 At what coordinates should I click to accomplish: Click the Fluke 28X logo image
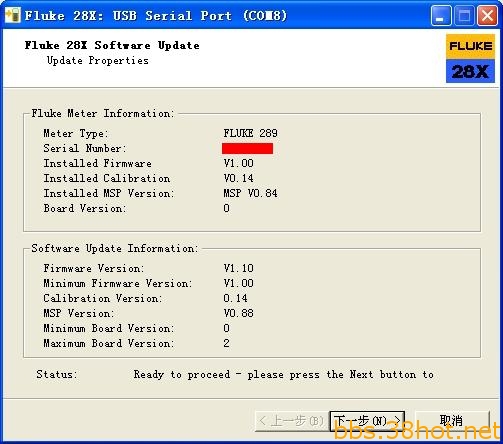click(x=470, y=58)
